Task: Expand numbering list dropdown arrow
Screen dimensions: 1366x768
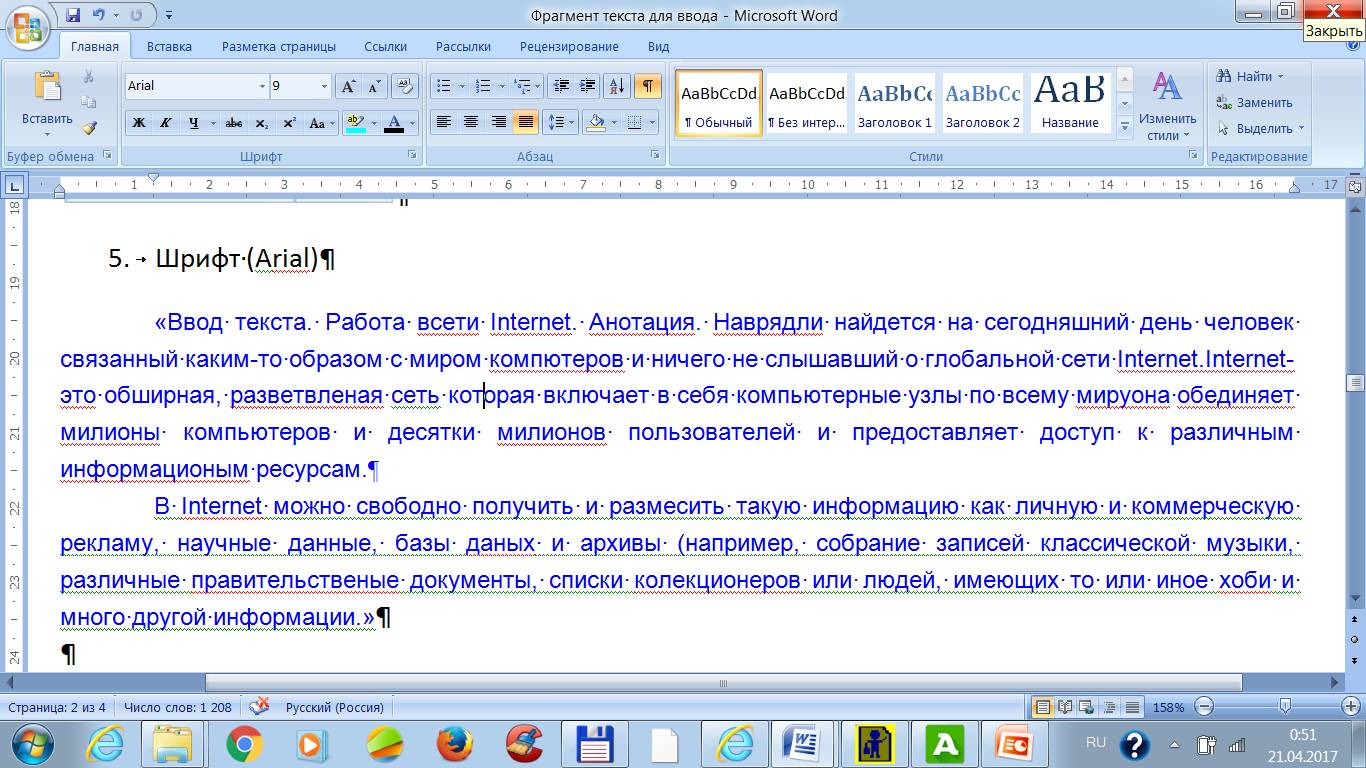Action: [501, 86]
